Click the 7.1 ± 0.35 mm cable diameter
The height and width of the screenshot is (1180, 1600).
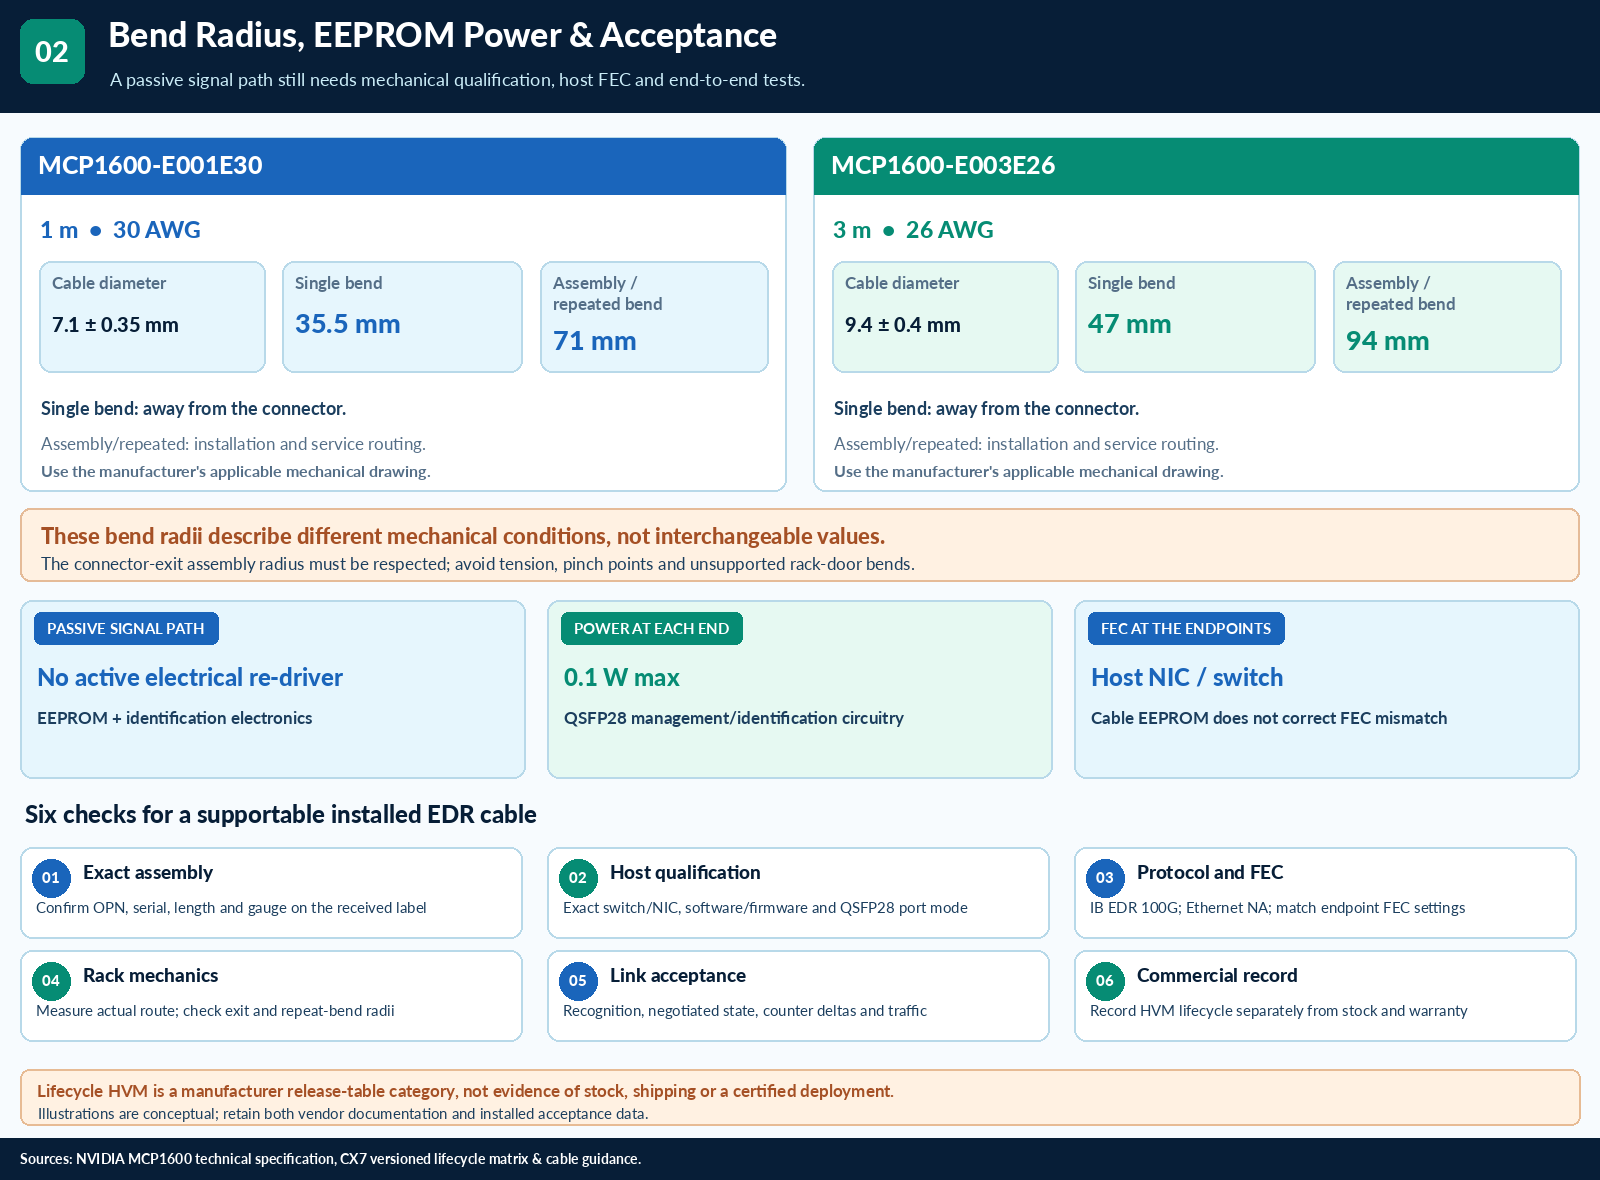(115, 325)
